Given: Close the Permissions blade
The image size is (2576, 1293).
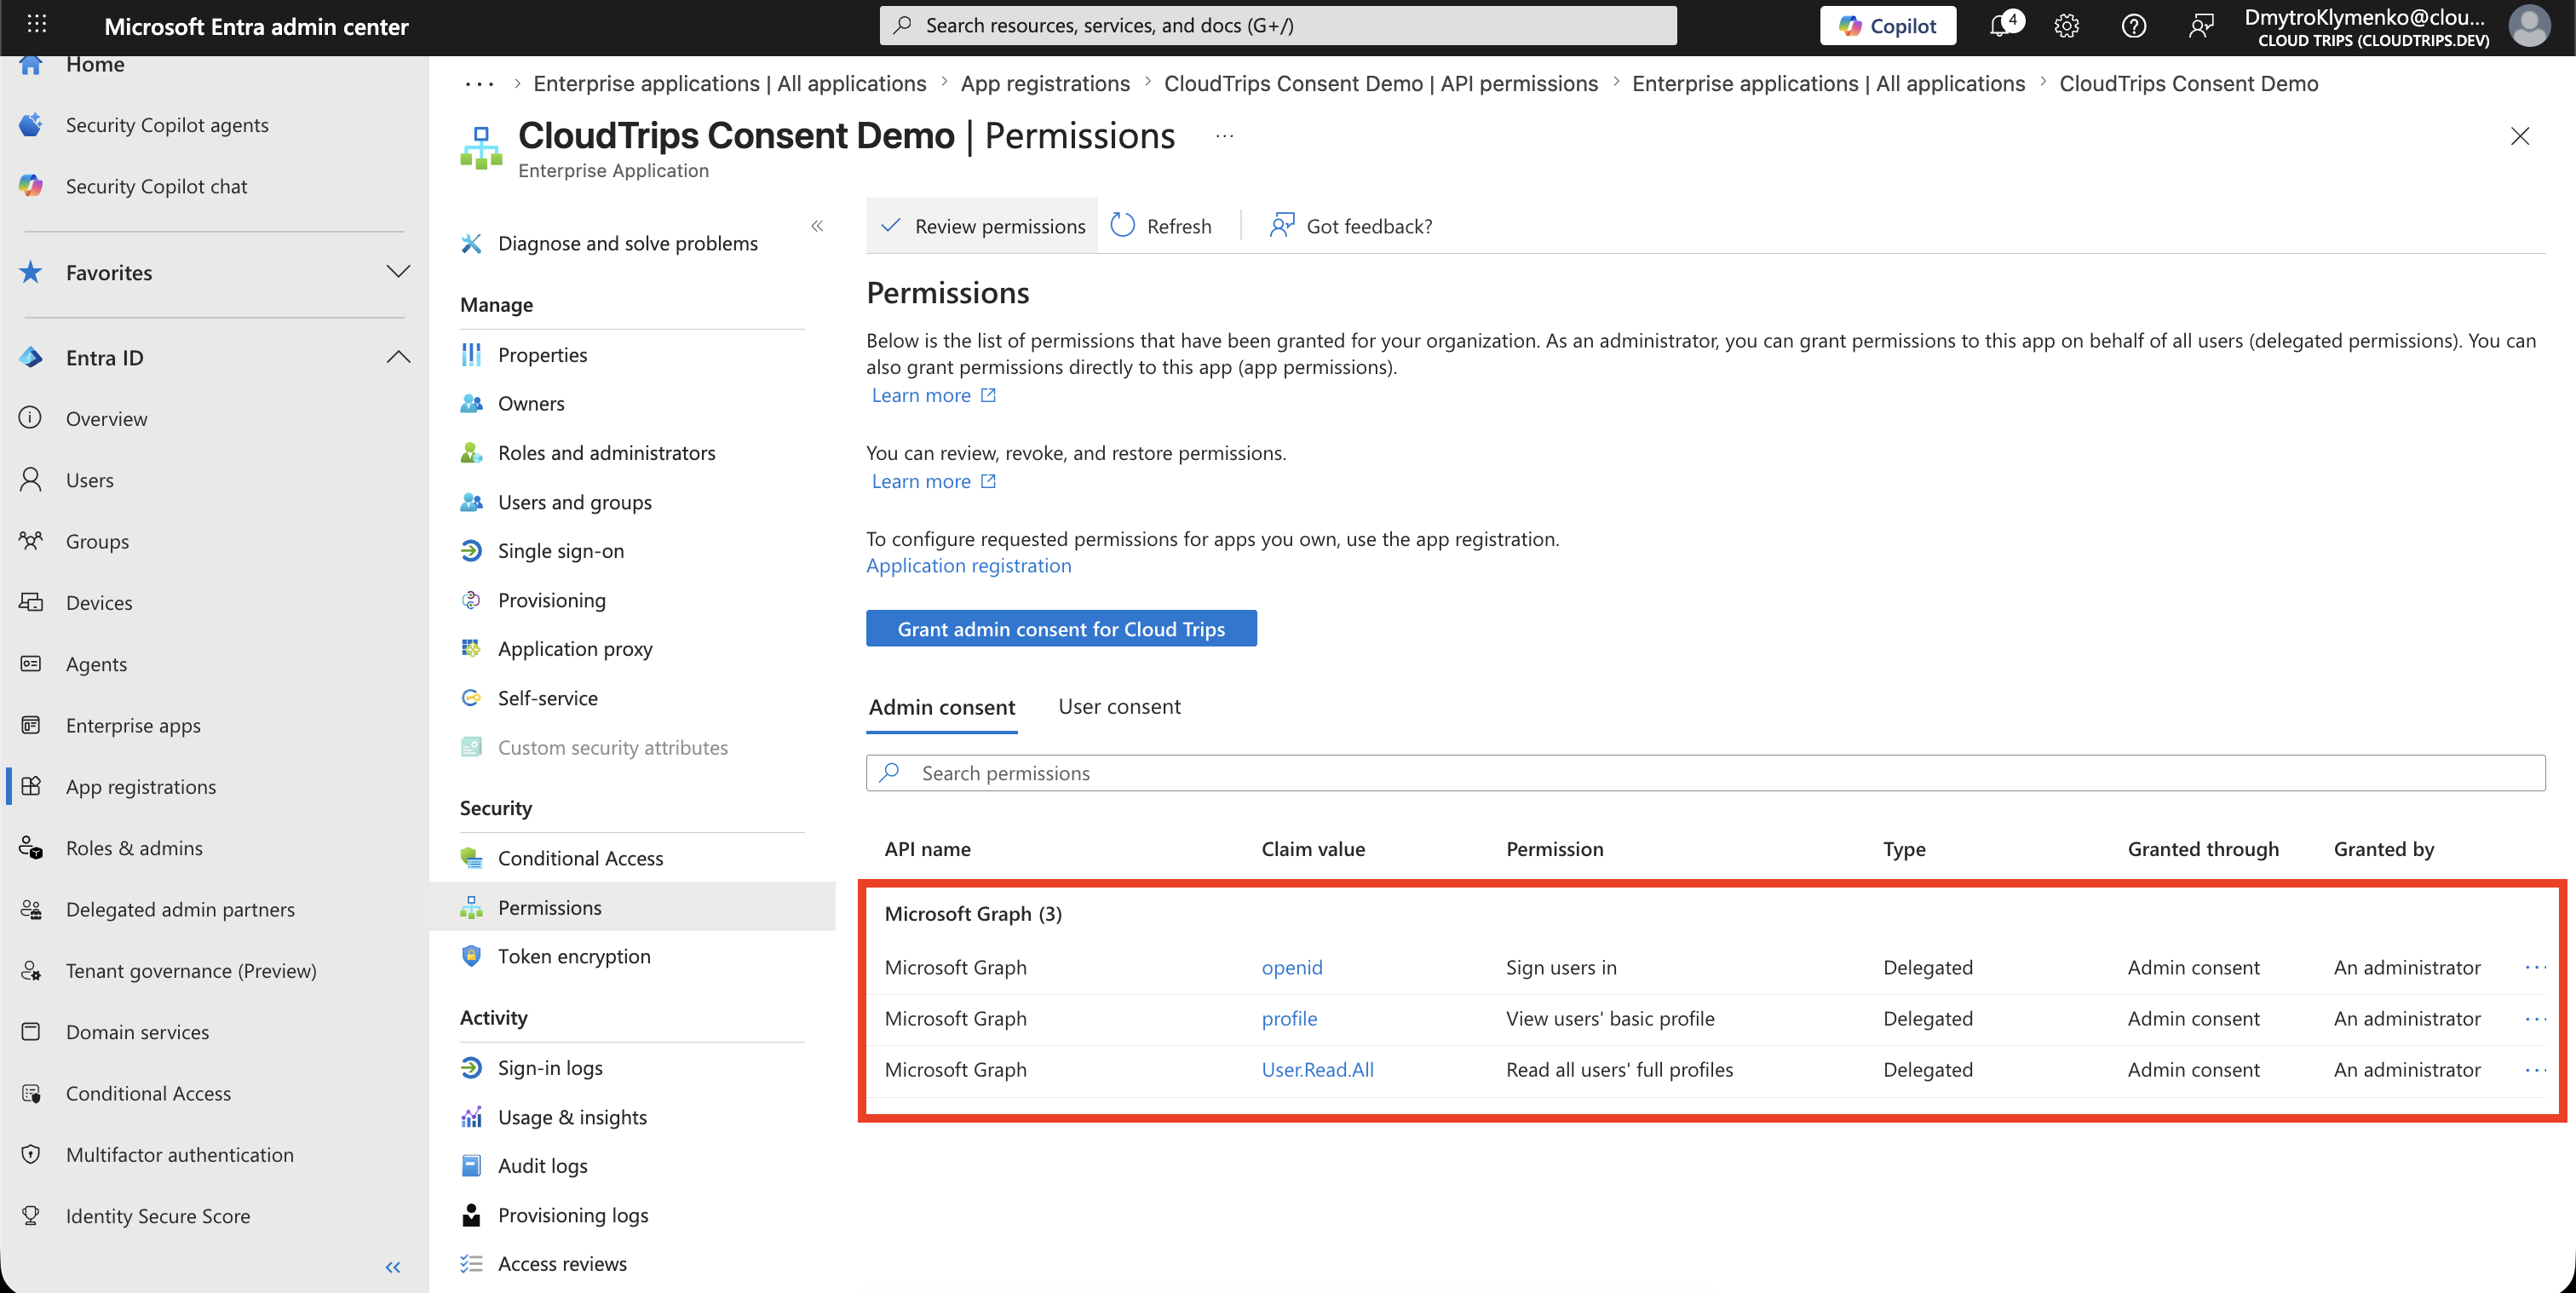Looking at the screenshot, I should pos(2520,136).
